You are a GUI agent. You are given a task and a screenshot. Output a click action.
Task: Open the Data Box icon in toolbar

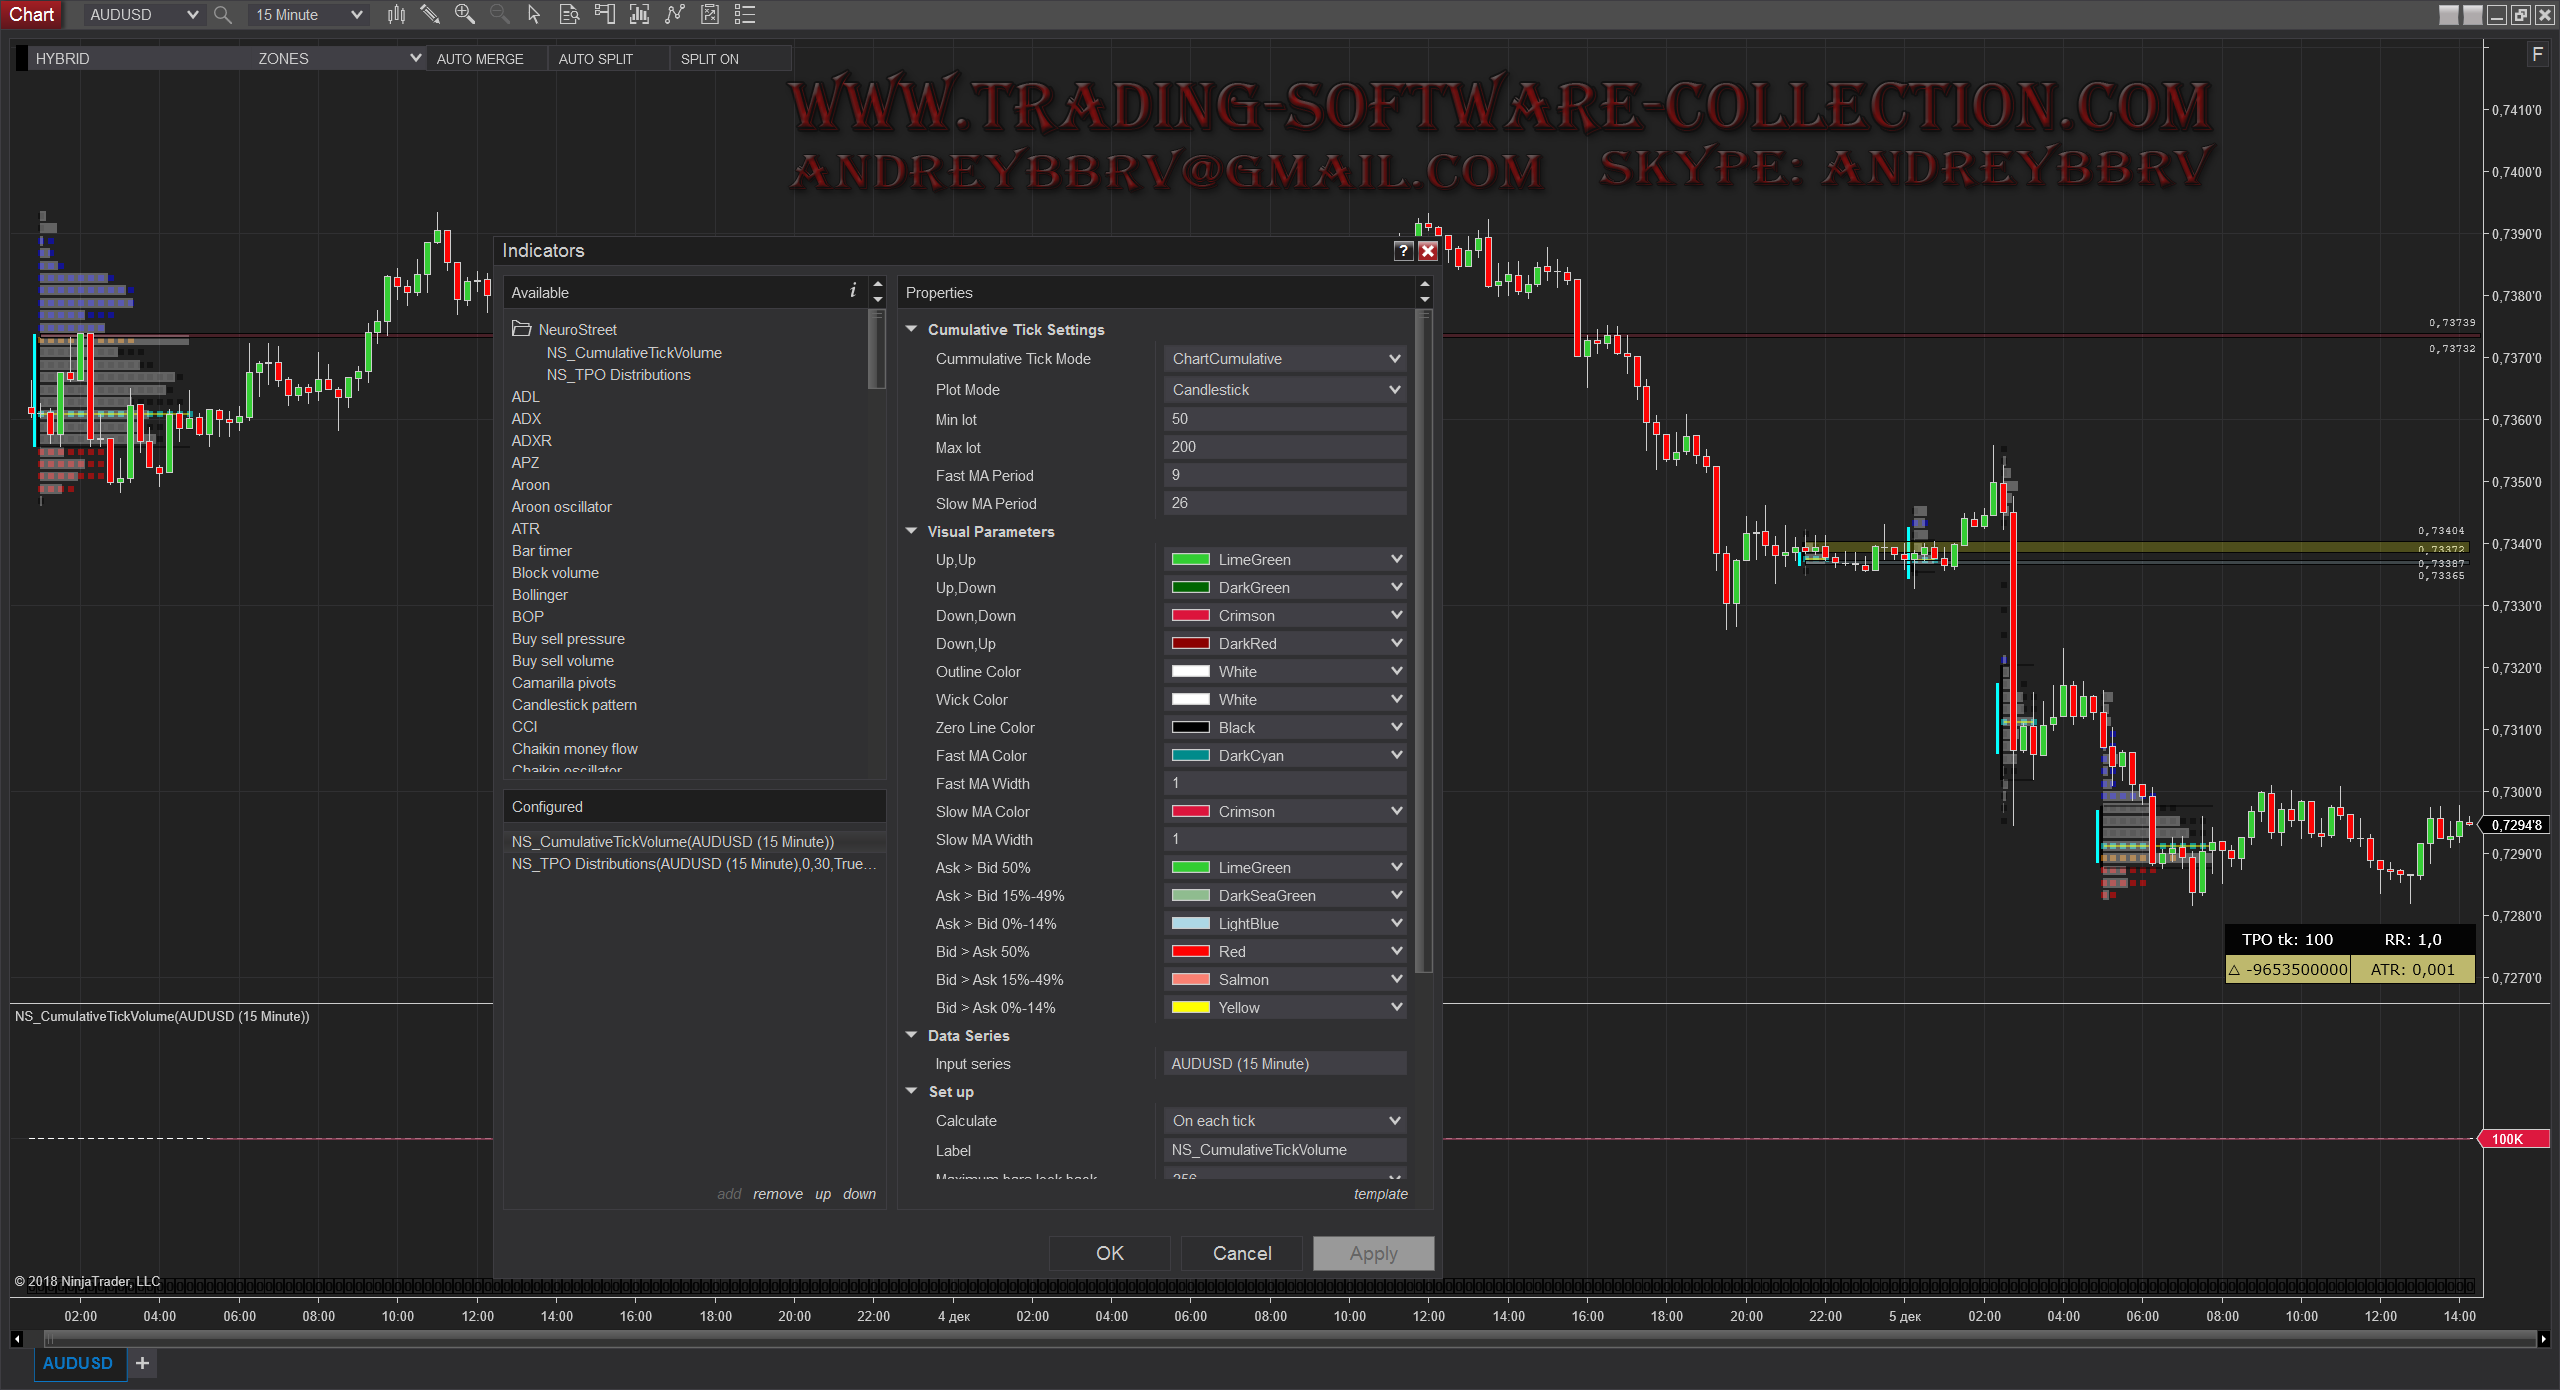click(x=569, y=14)
